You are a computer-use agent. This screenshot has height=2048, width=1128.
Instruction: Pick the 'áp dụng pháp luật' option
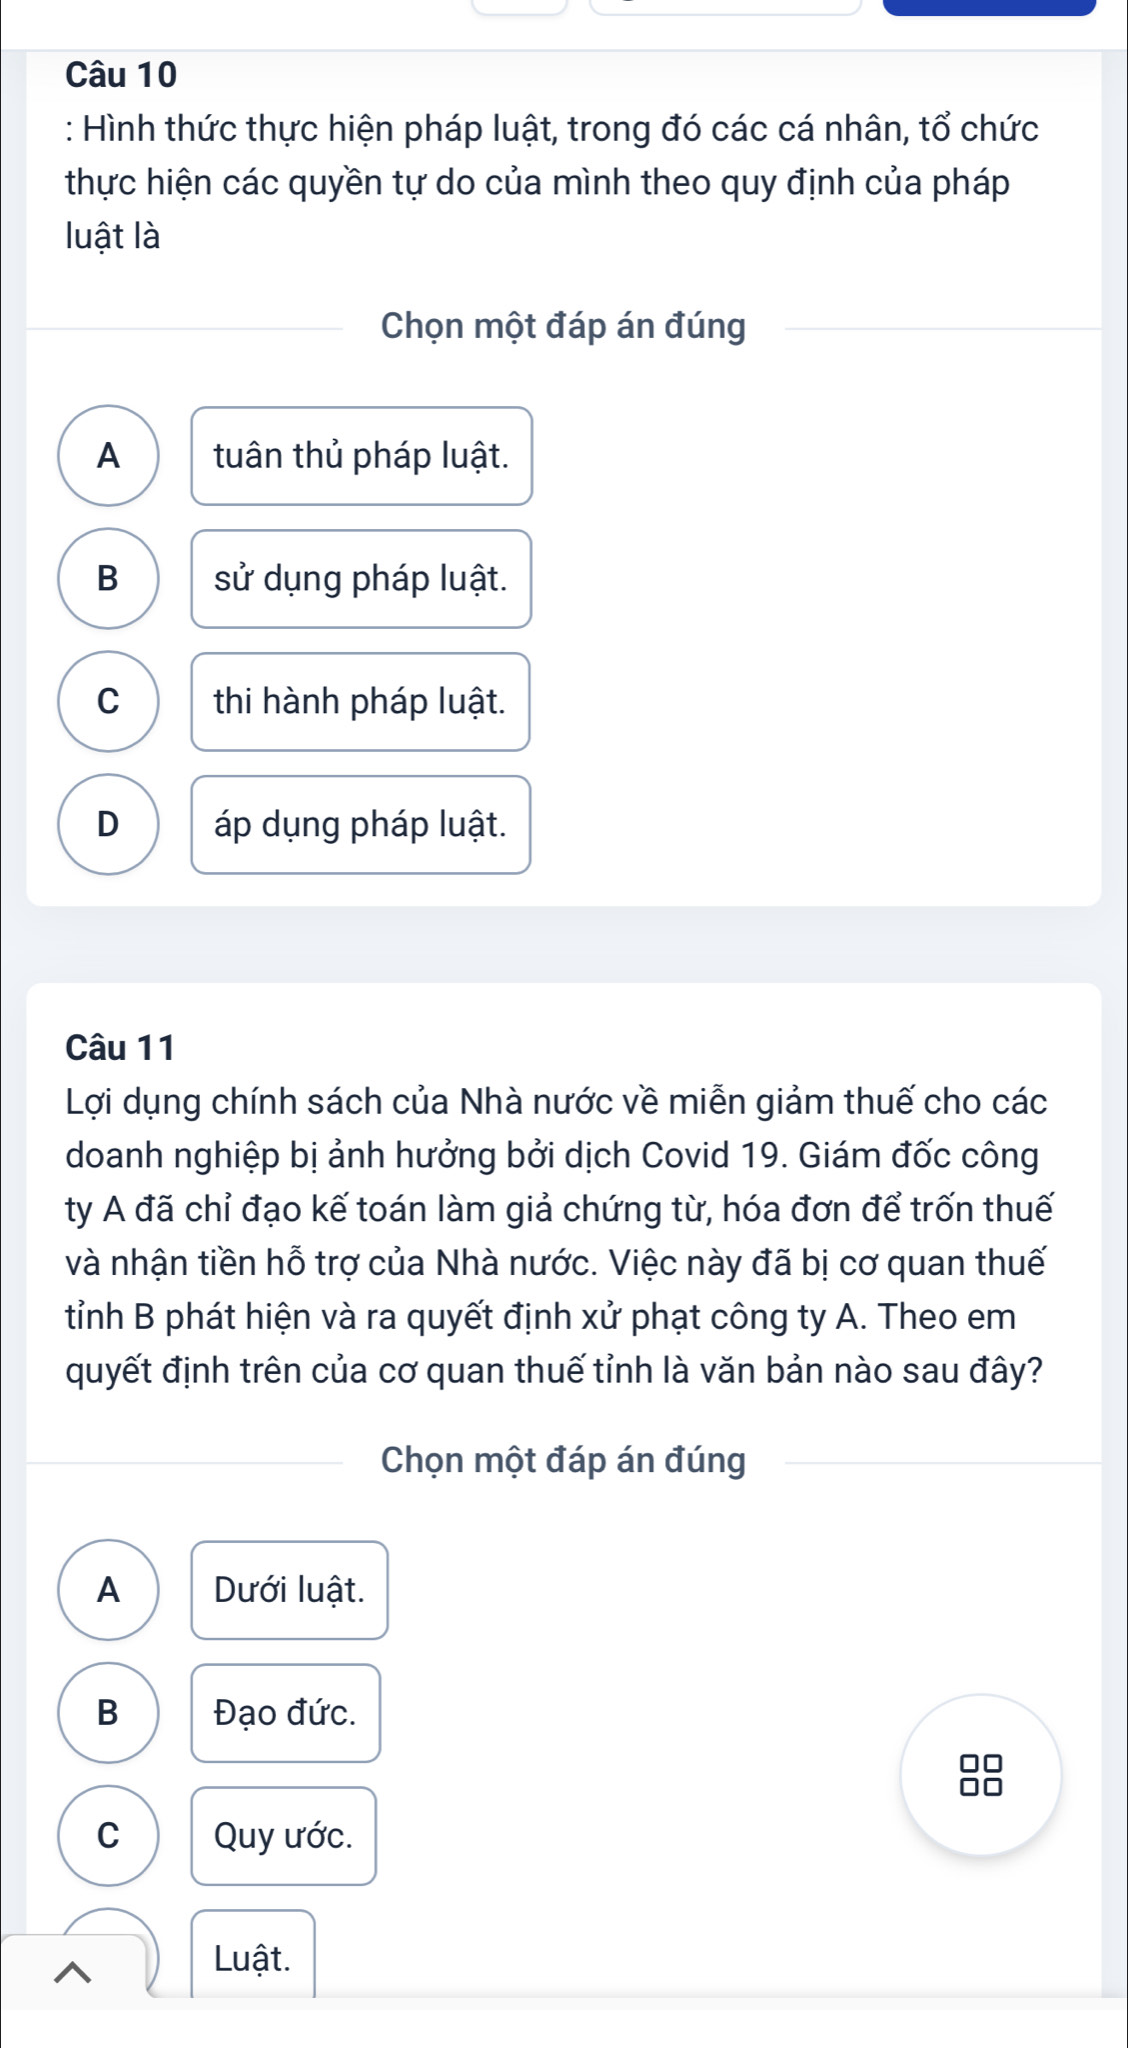click(x=361, y=825)
